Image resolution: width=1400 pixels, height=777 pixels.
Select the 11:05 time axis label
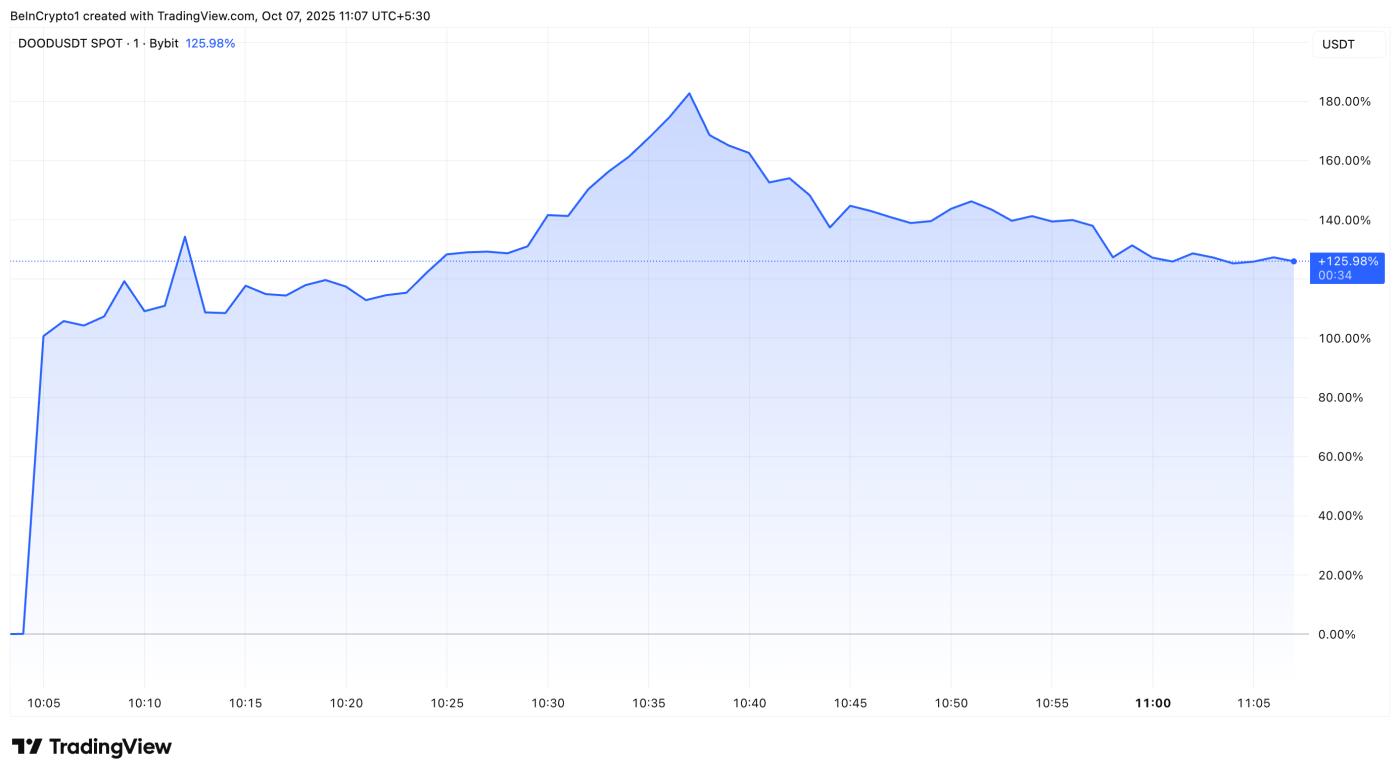click(x=1254, y=703)
